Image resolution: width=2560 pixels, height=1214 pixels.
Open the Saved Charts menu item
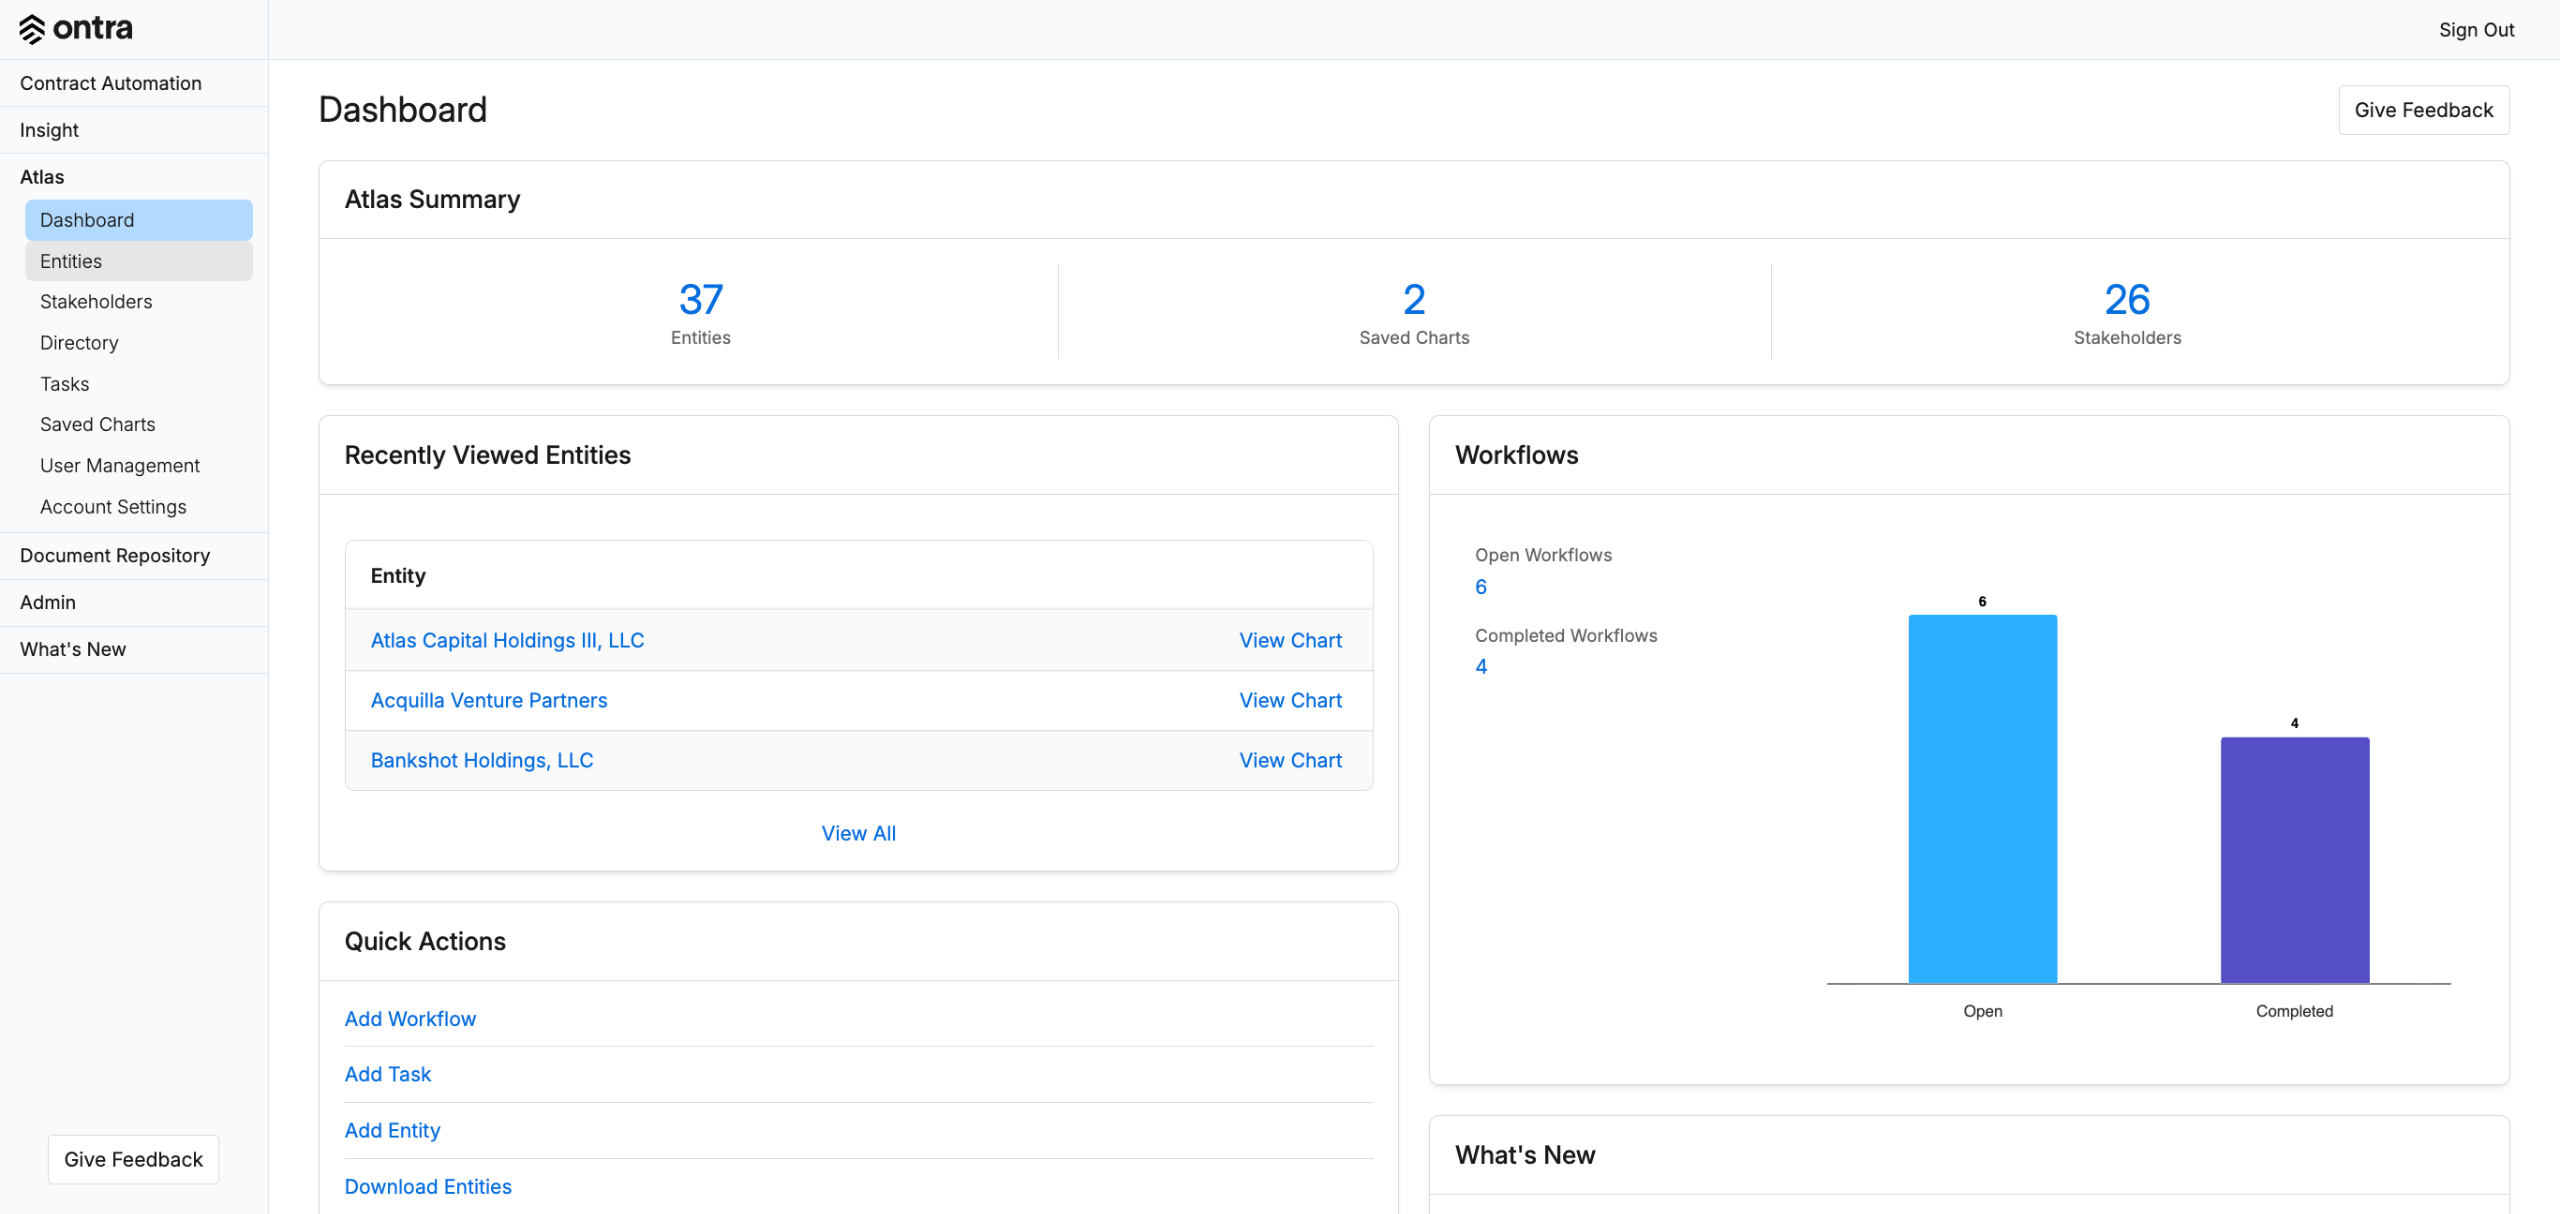[x=98, y=424]
